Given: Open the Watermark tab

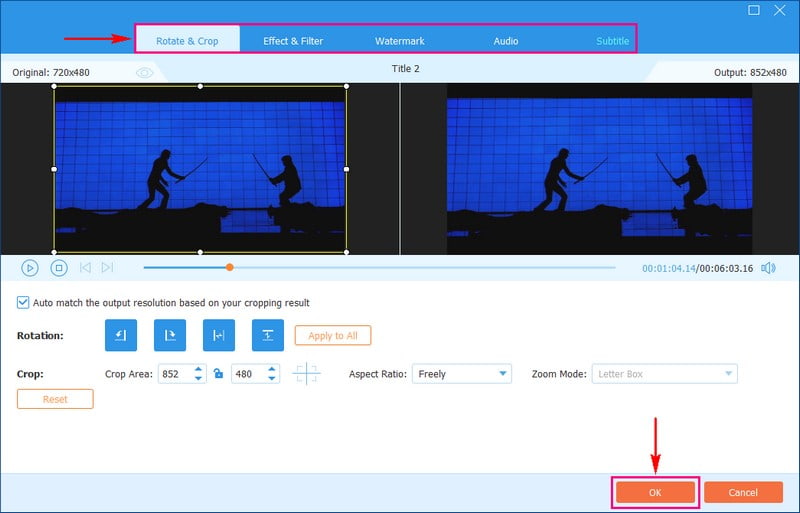Looking at the screenshot, I should tap(400, 41).
